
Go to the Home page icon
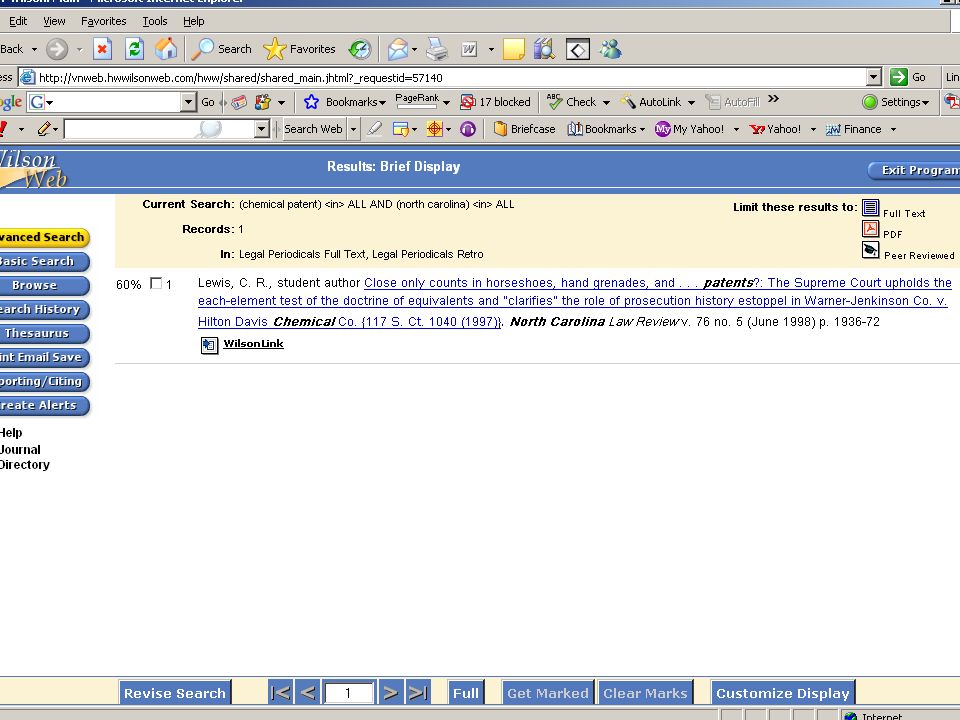click(166, 49)
